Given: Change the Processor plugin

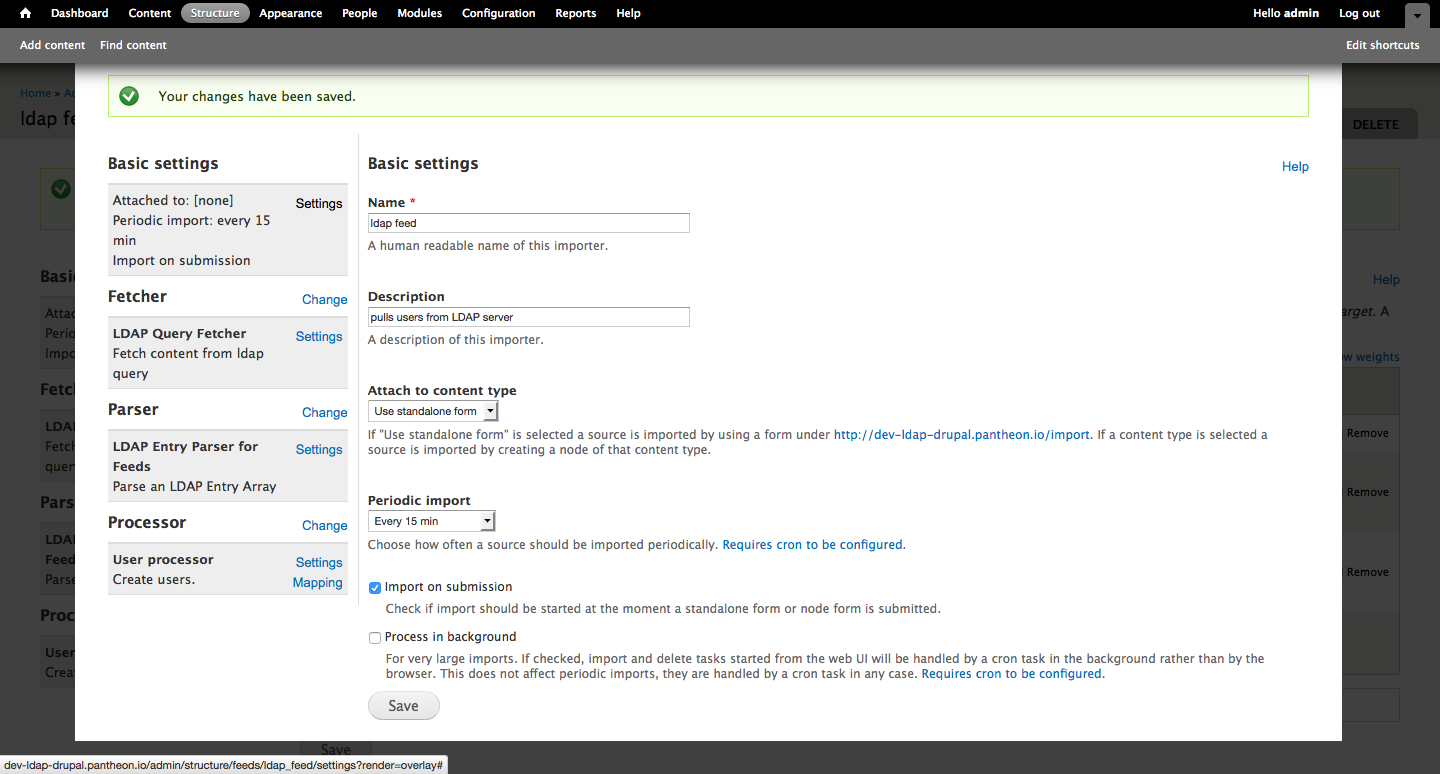Looking at the screenshot, I should [x=325, y=525].
